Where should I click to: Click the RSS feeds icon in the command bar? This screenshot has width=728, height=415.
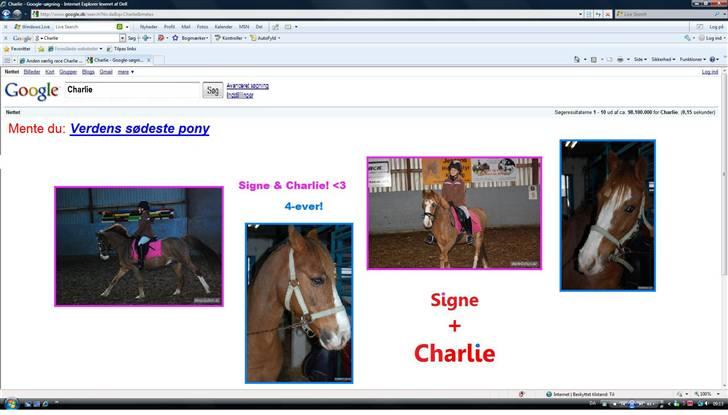point(593,59)
